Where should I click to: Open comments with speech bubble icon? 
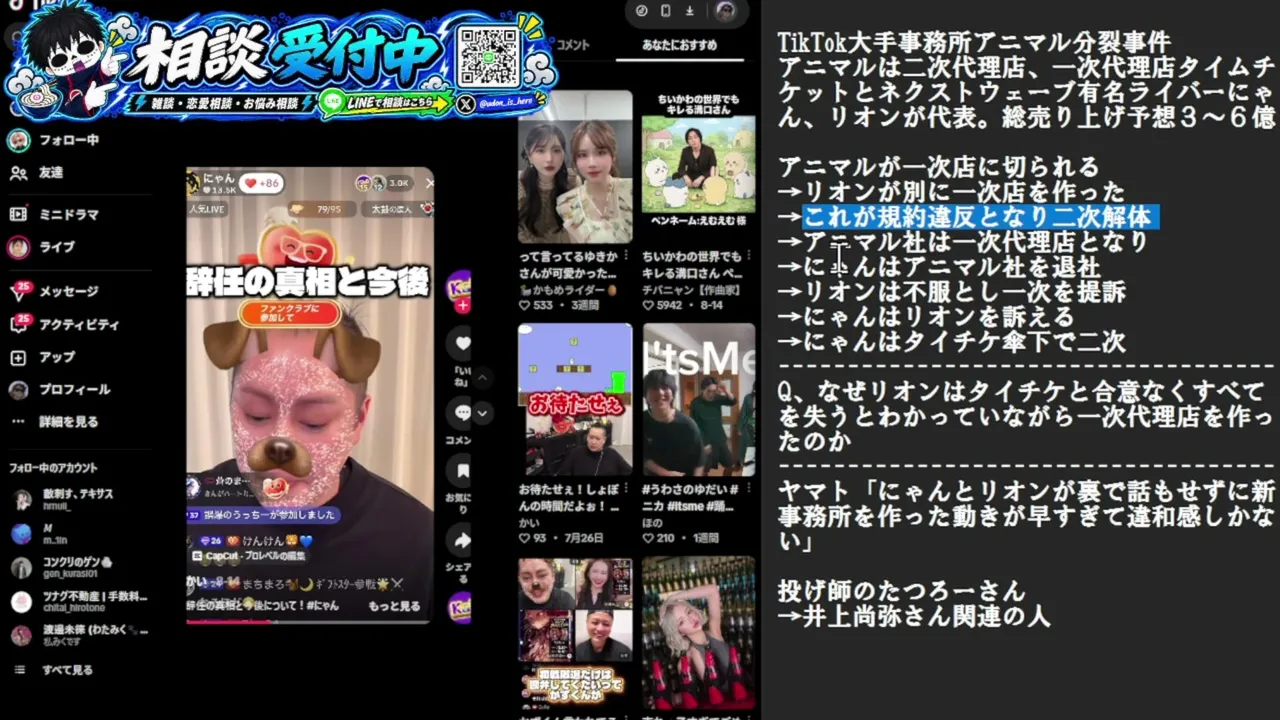click(462, 412)
